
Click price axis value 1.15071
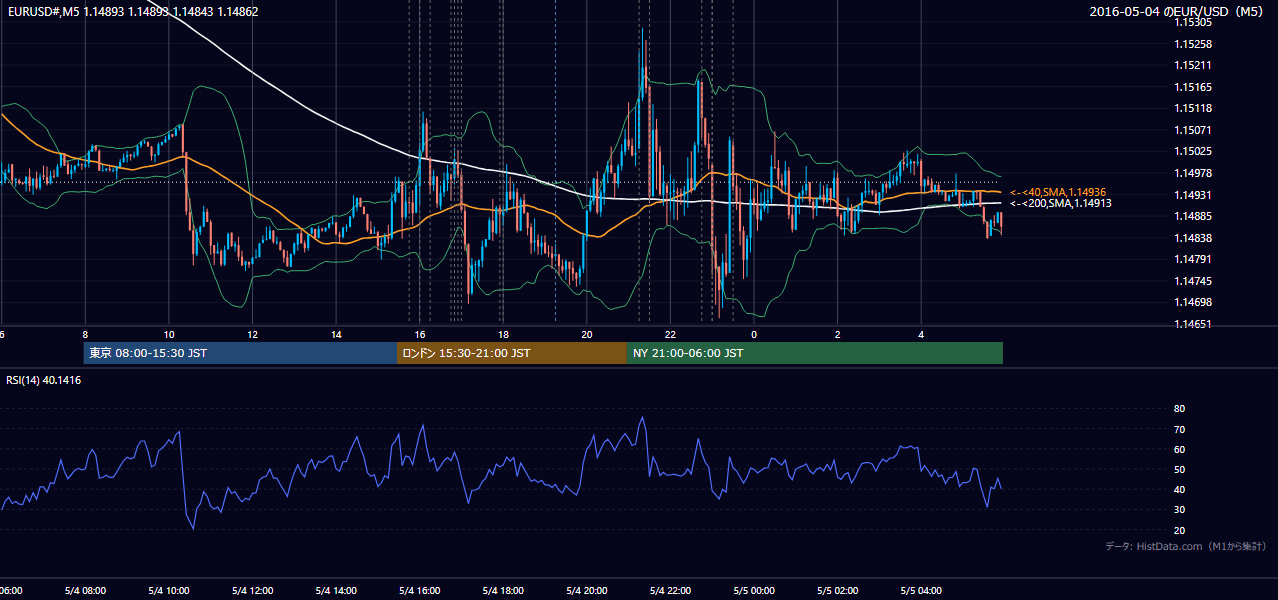click(1192, 130)
